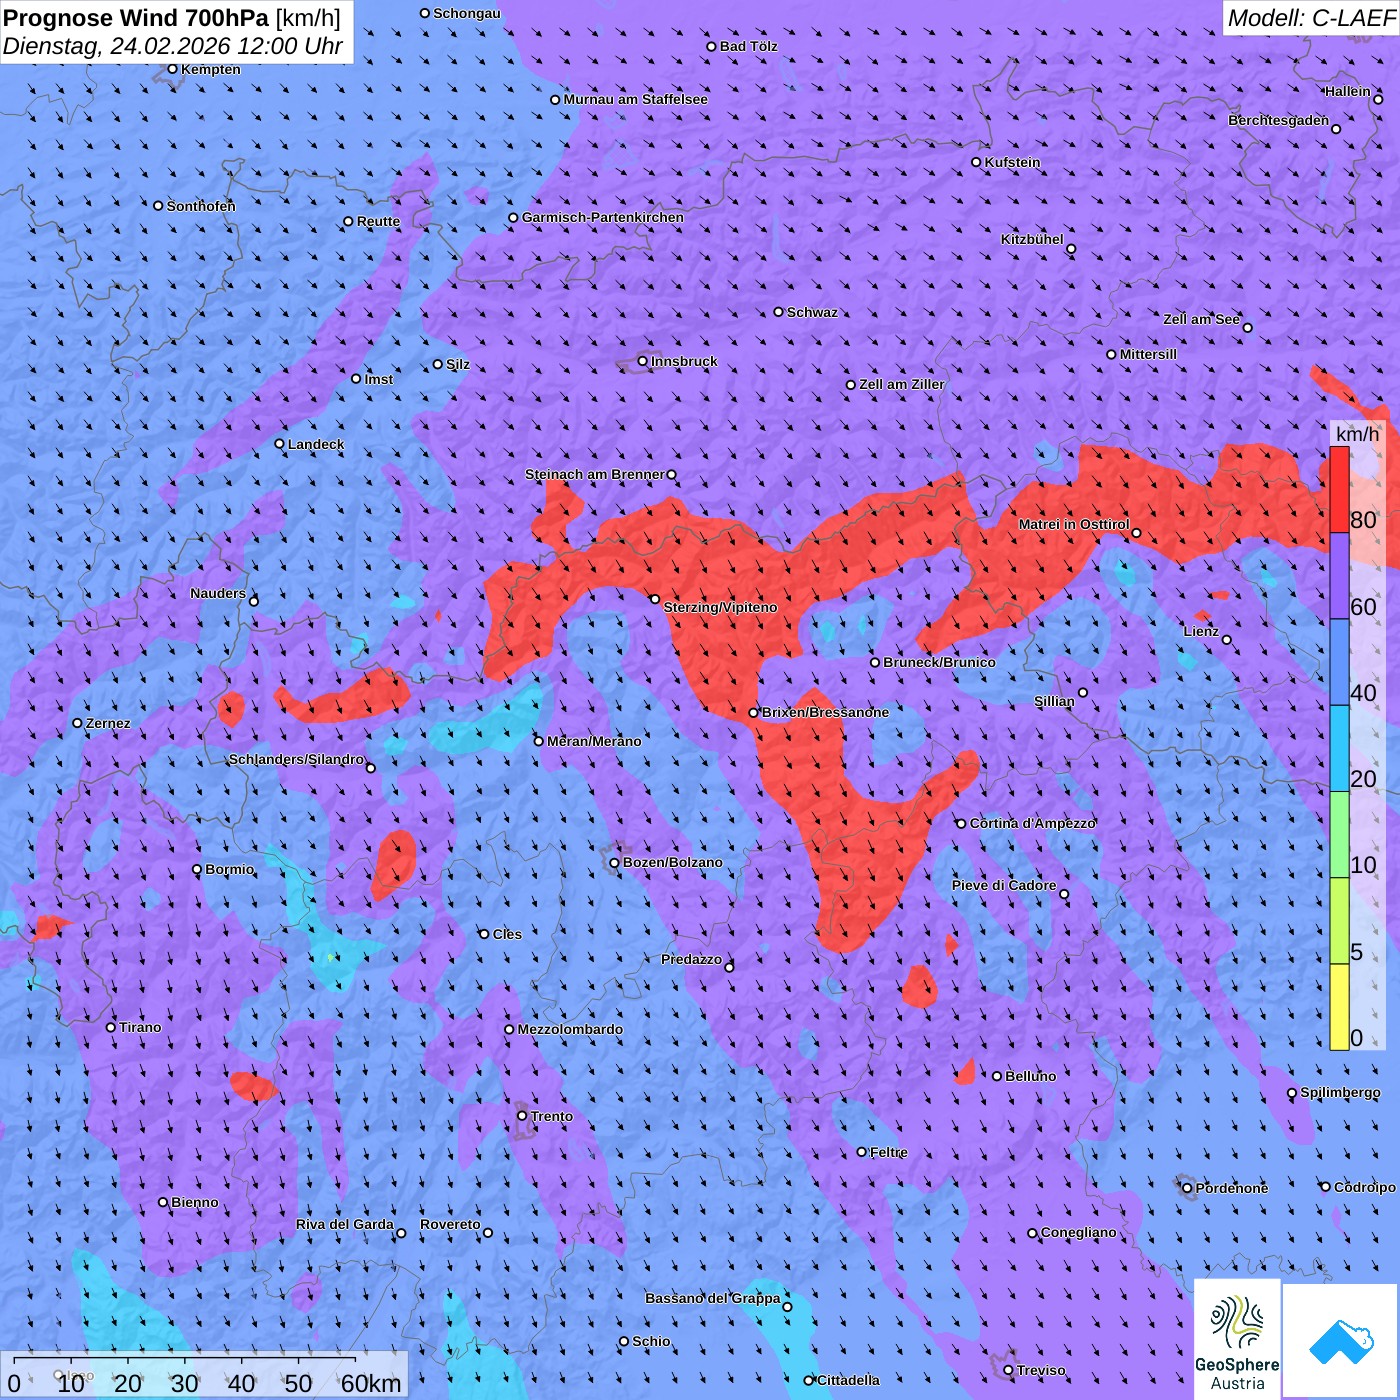This screenshot has width=1400, height=1400.
Task: Click the Sillian city label
Action: [1054, 701]
